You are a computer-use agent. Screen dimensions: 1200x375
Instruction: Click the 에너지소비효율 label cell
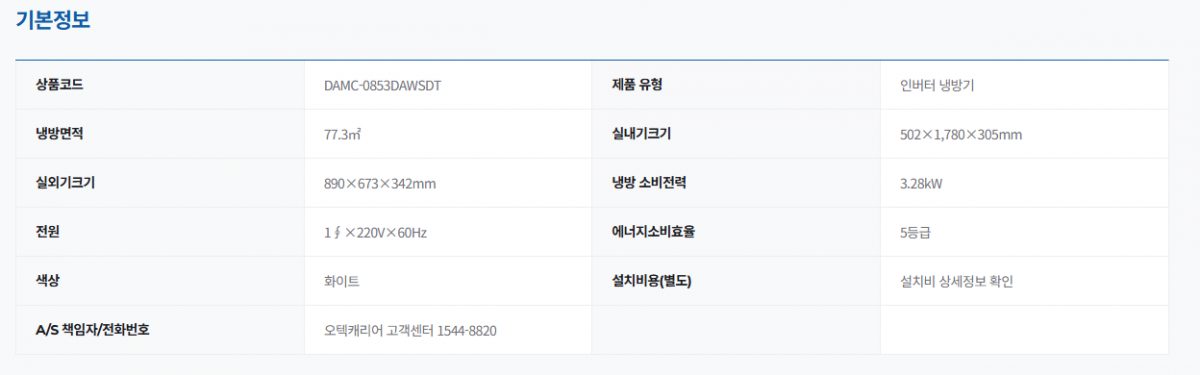pos(736,232)
